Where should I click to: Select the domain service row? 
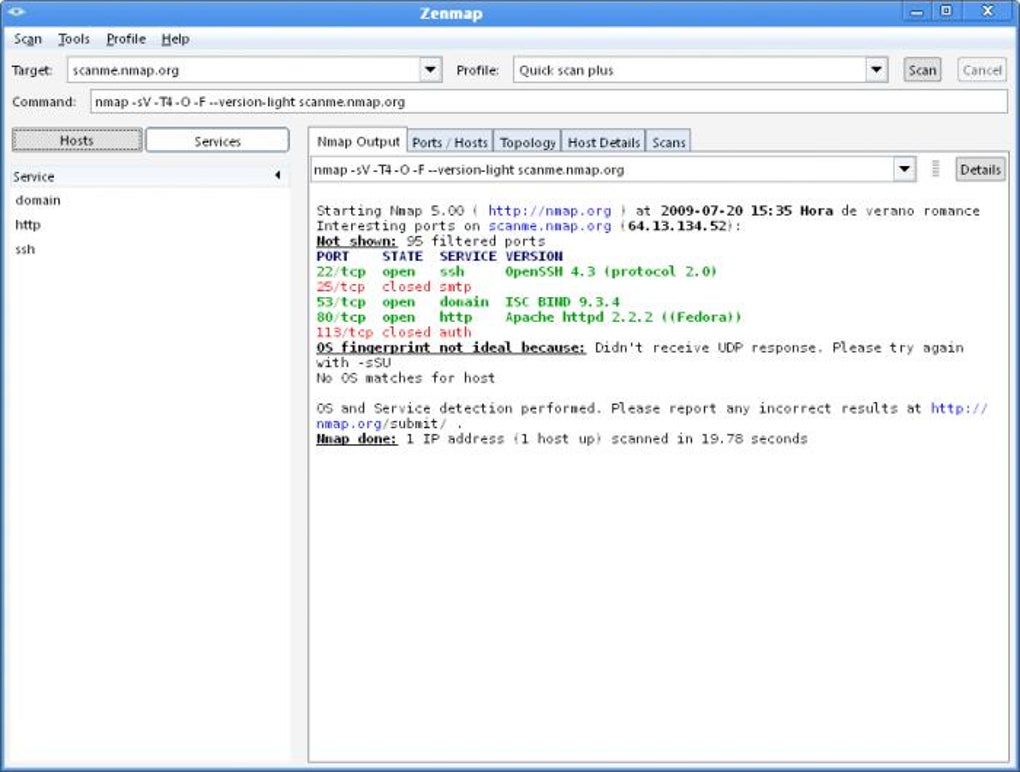point(150,200)
